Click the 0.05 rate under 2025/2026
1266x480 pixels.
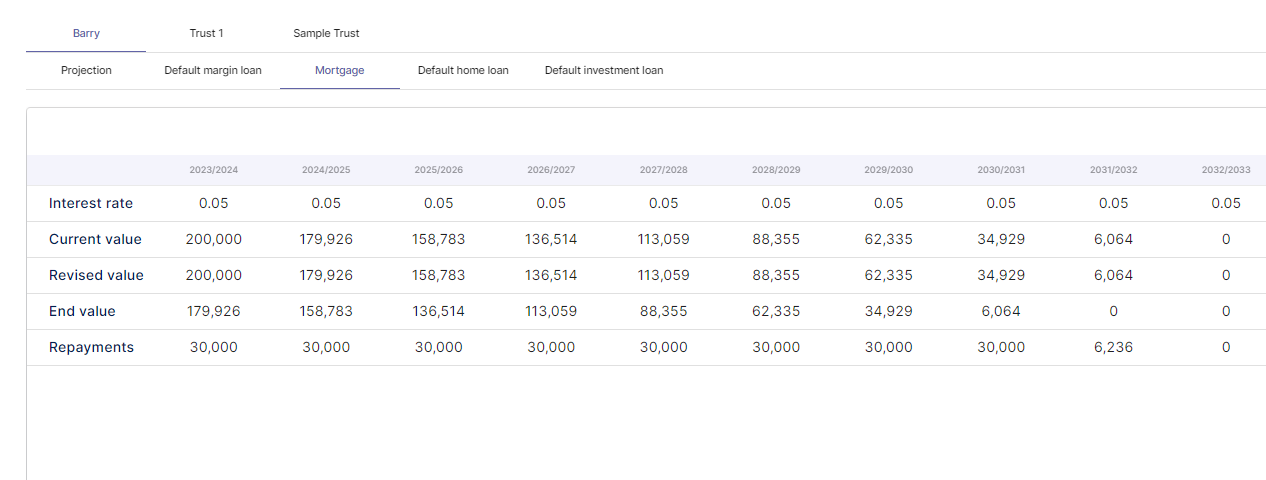click(x=439, y=203)
